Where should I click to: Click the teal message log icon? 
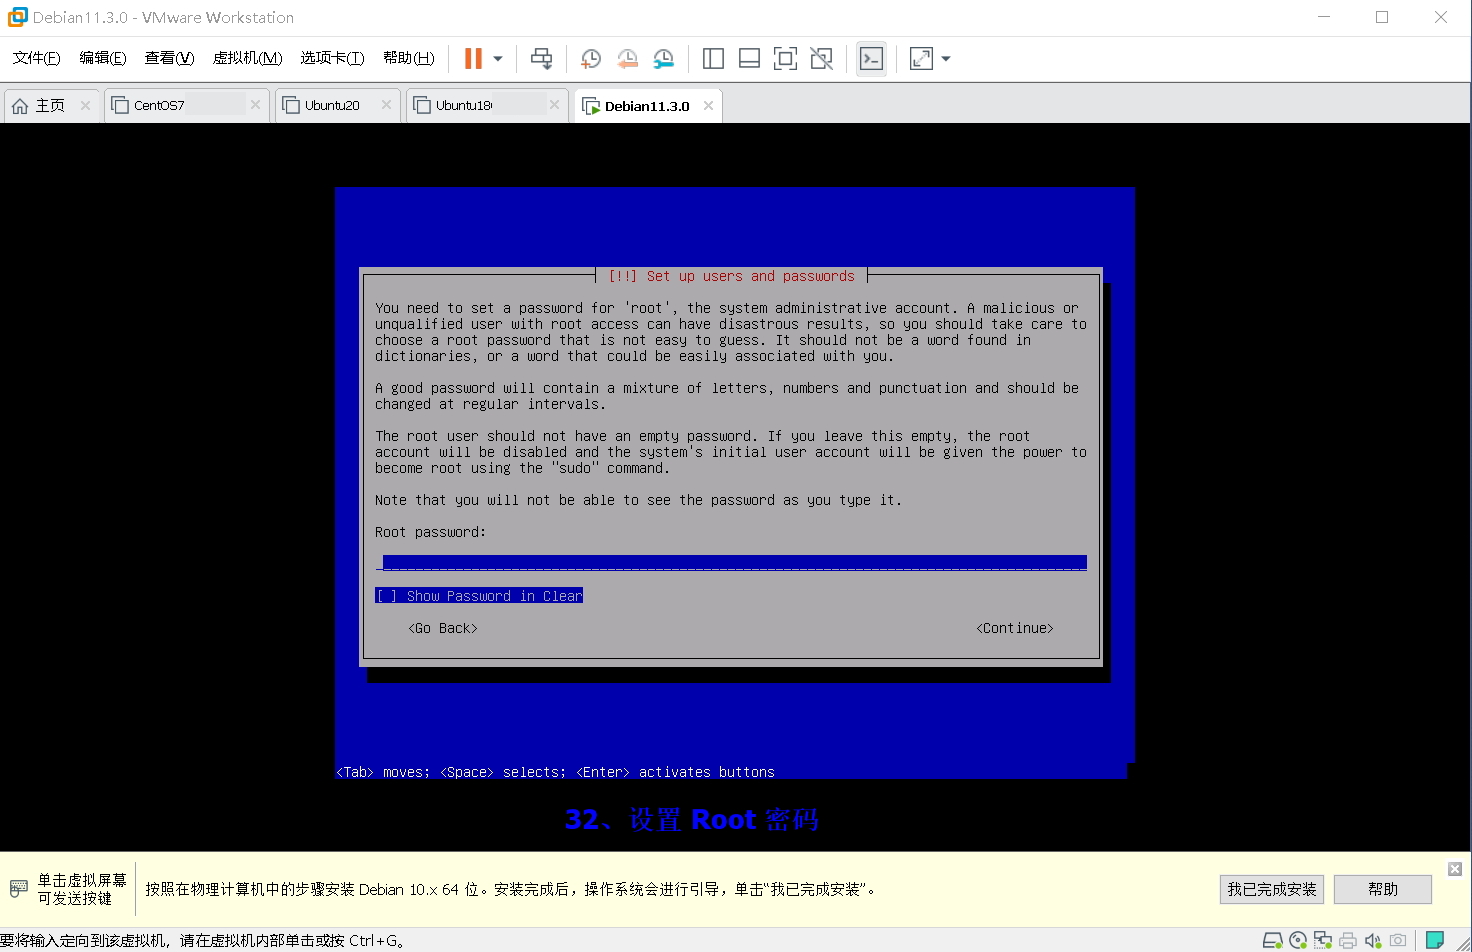pyautogui.click(x=1435, y=939)
